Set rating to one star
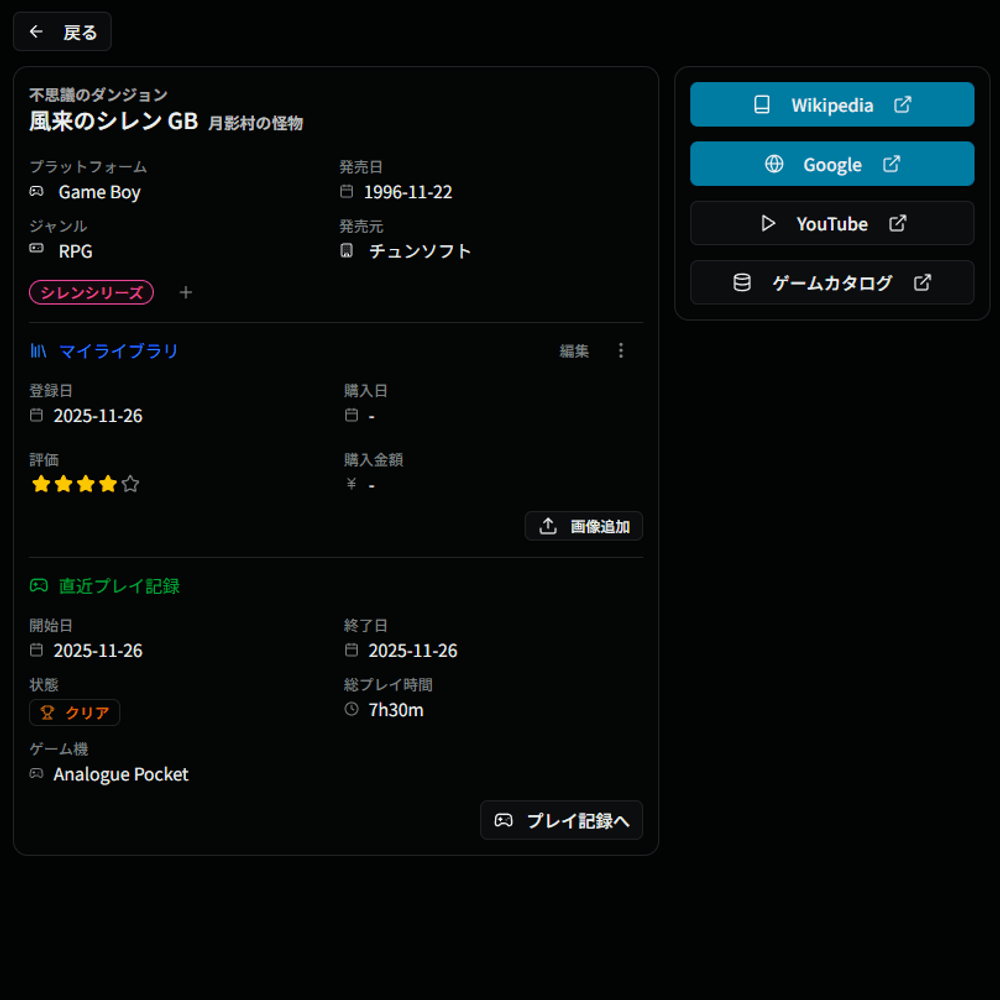Viewport: 1000px width, 1000px height. pos(41,484)
